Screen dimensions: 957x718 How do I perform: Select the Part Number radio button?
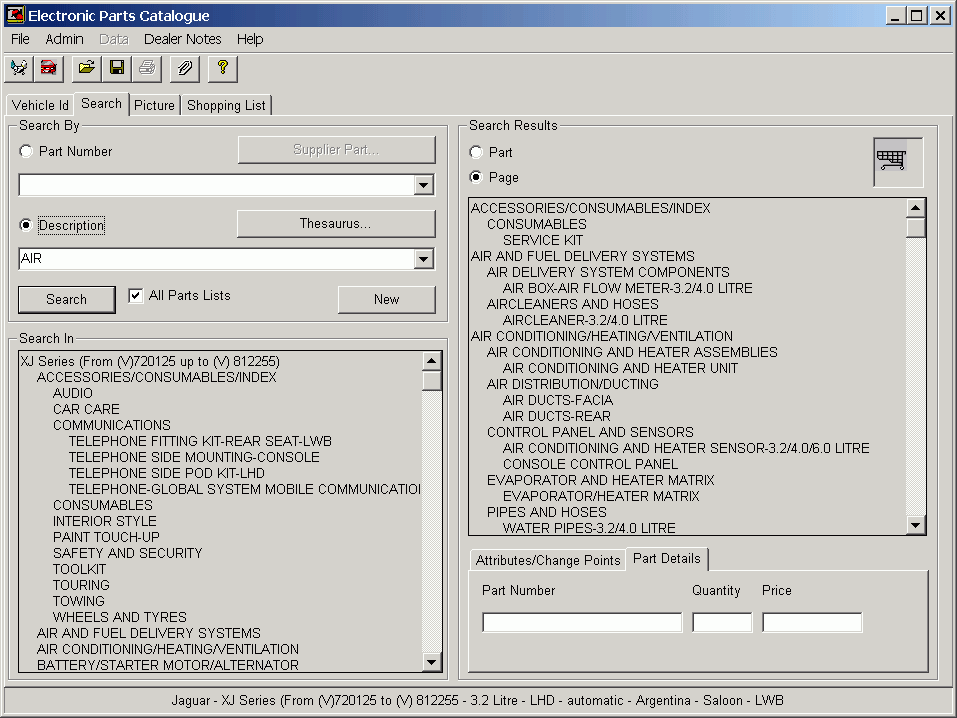[x=26, y=152]
